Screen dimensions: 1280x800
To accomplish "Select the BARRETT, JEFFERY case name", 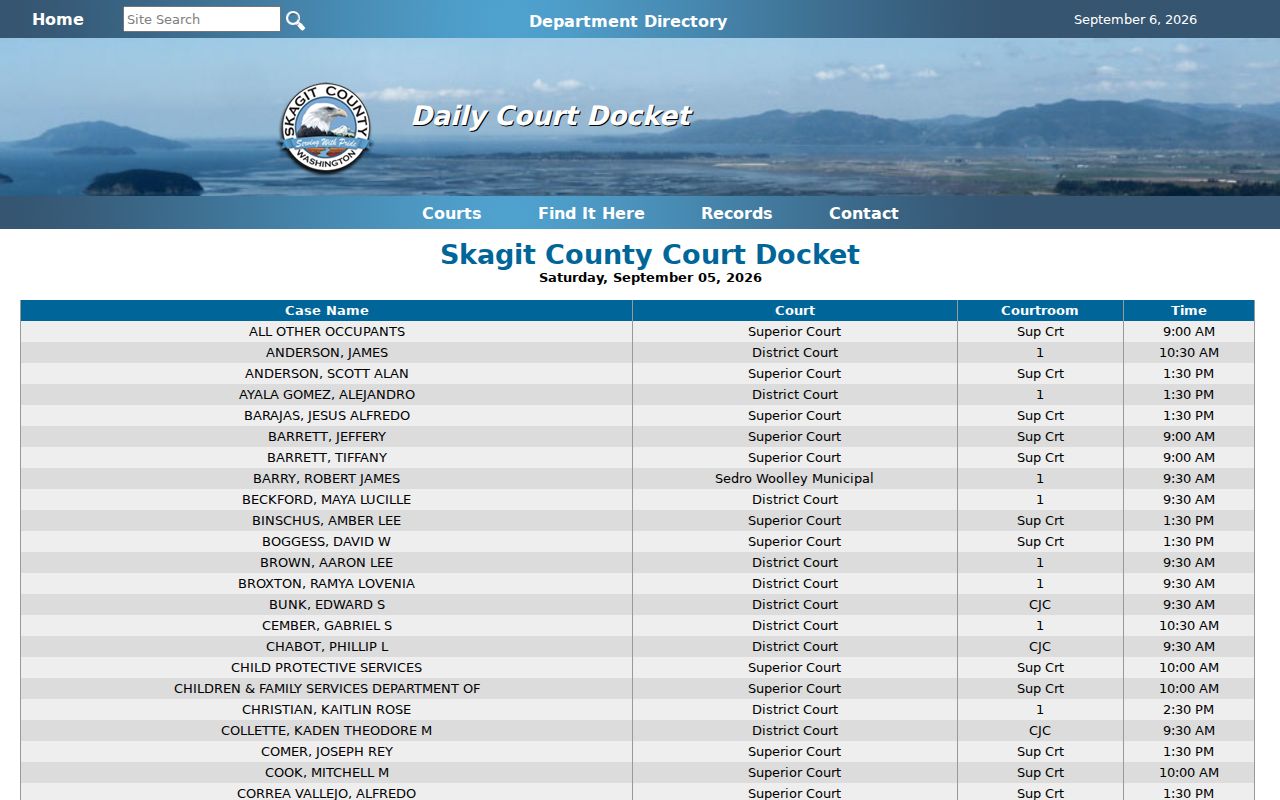I will [327, 436].
